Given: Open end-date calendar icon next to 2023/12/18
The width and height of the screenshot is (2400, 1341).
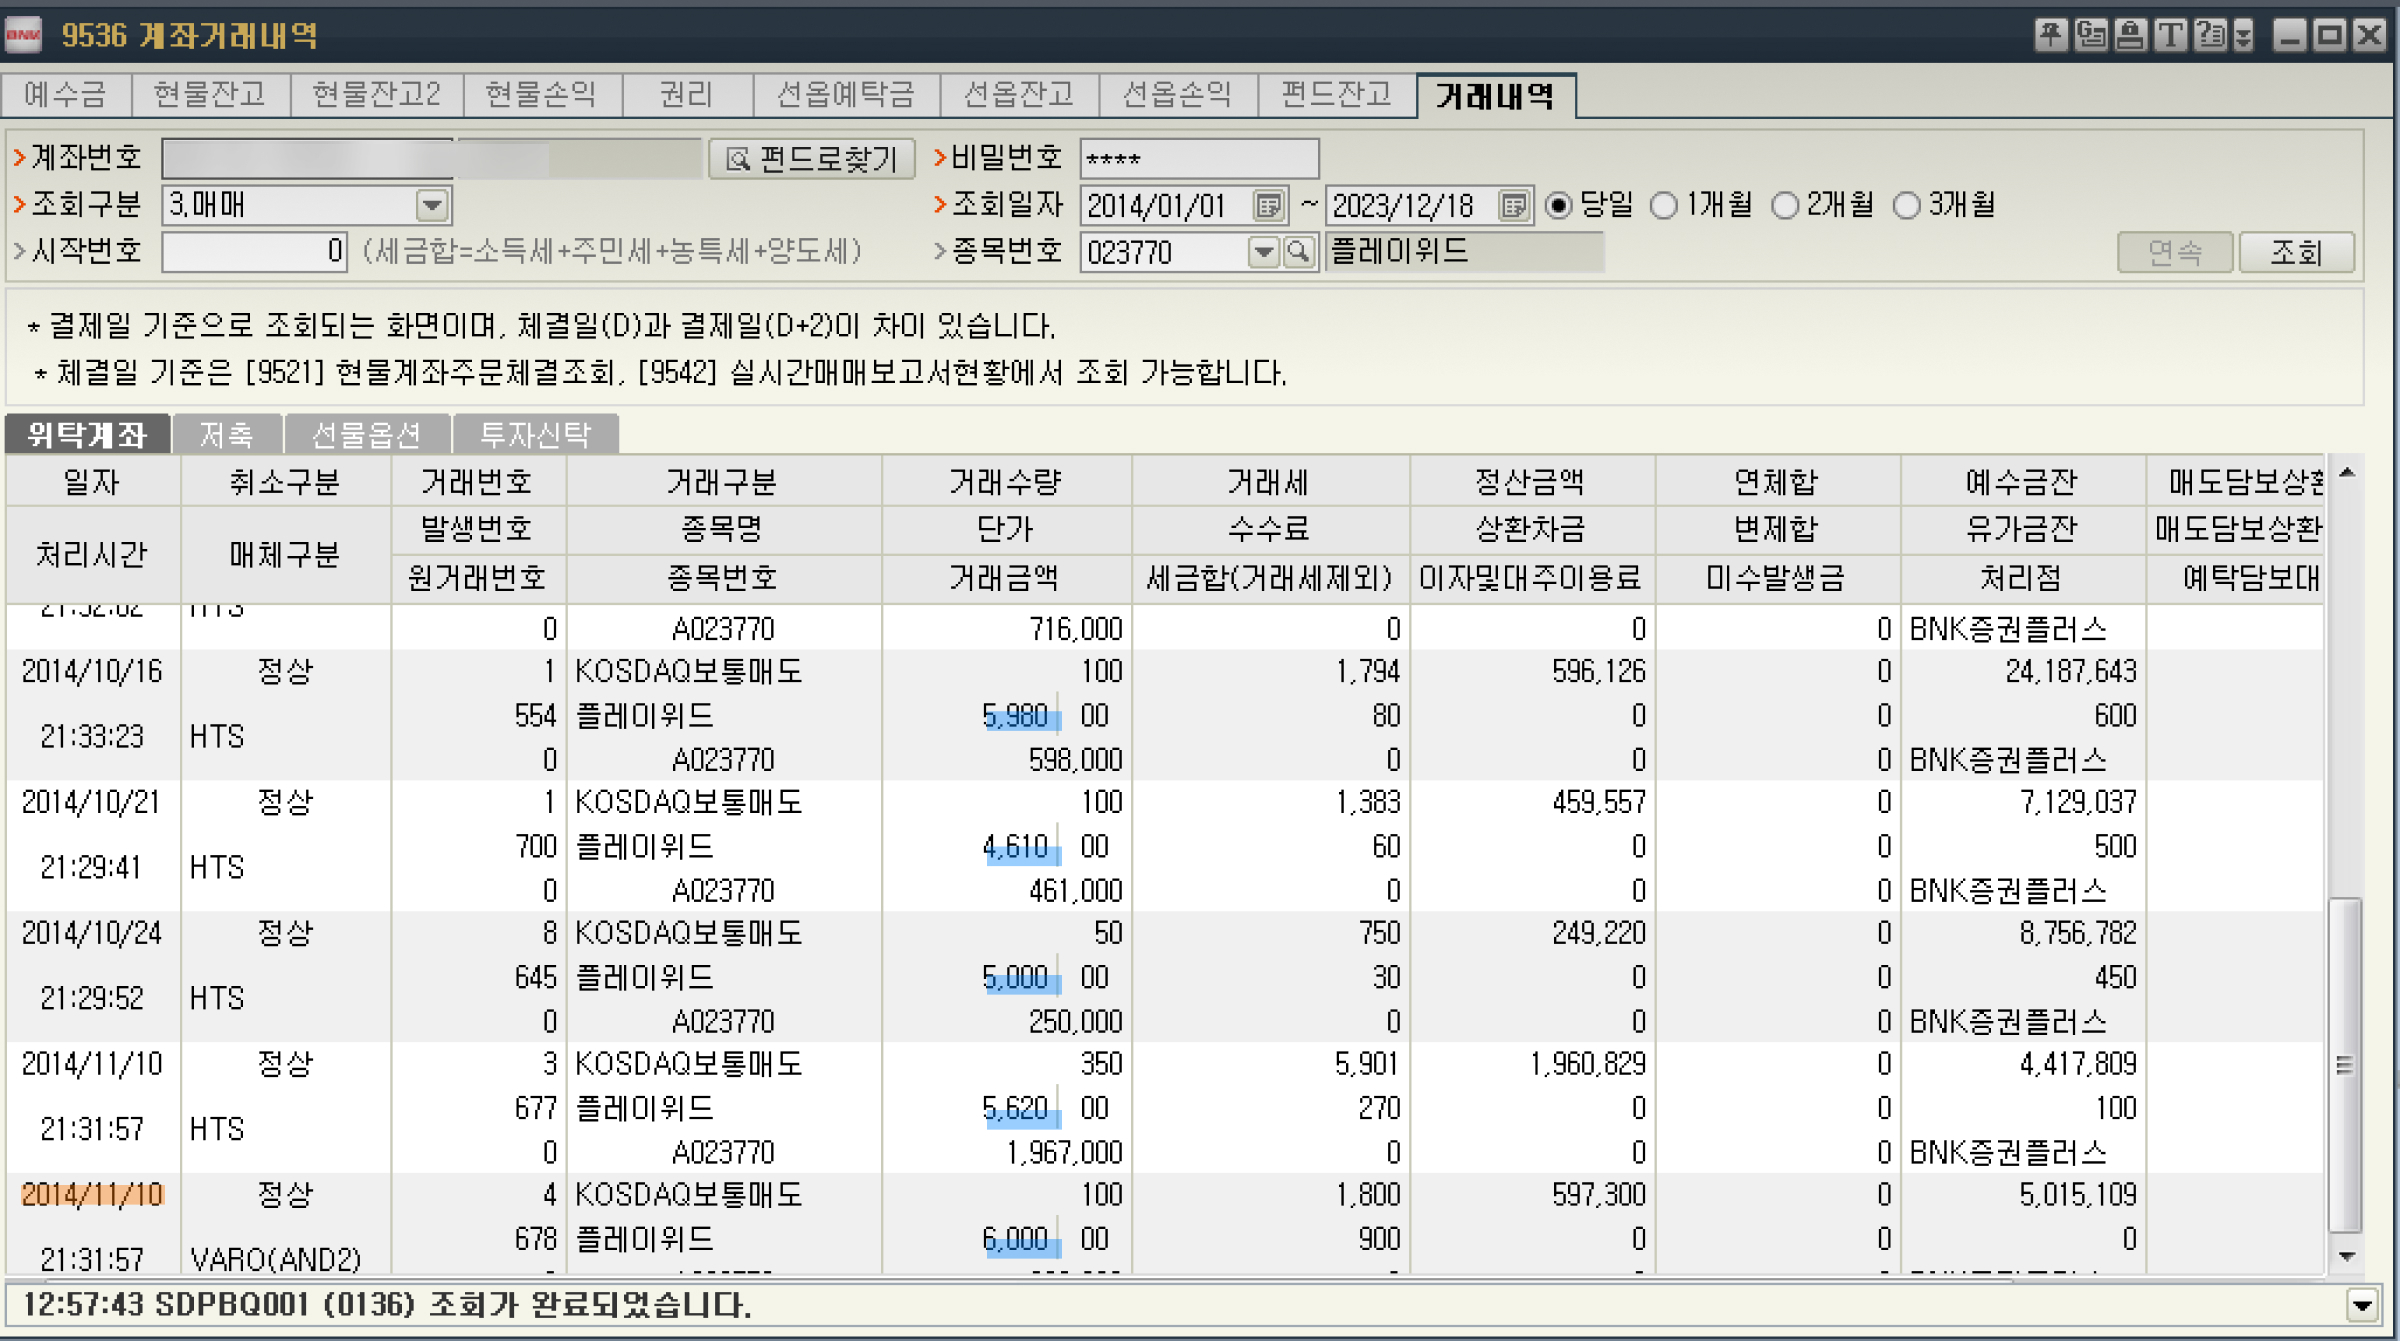Looking at the screenshot, I should pyautogui.click(x=1514, y=206).
